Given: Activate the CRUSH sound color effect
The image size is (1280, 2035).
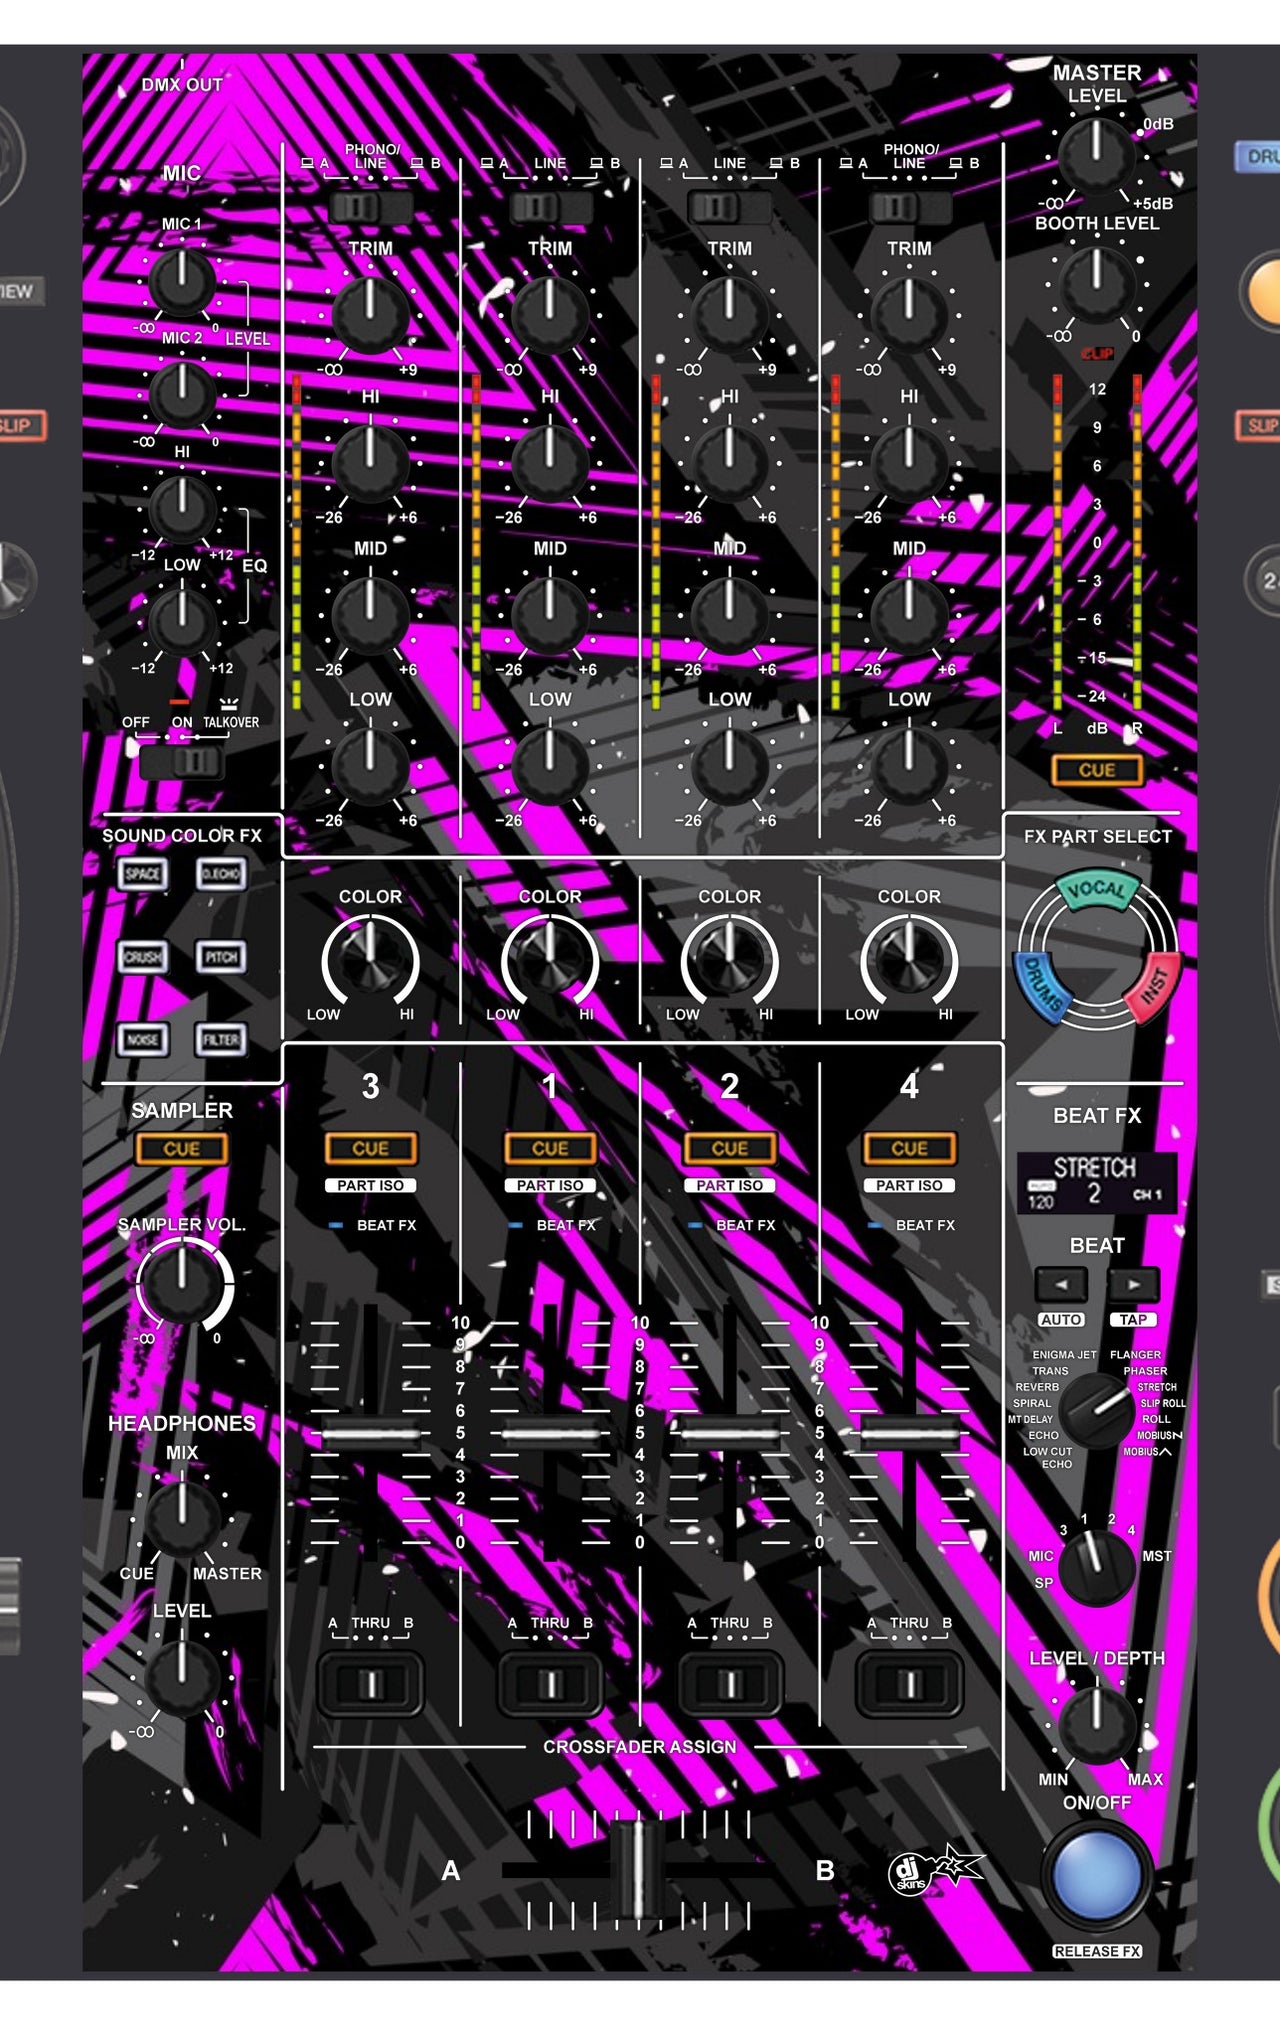Looking at the screenshot, I should [142, 957].
